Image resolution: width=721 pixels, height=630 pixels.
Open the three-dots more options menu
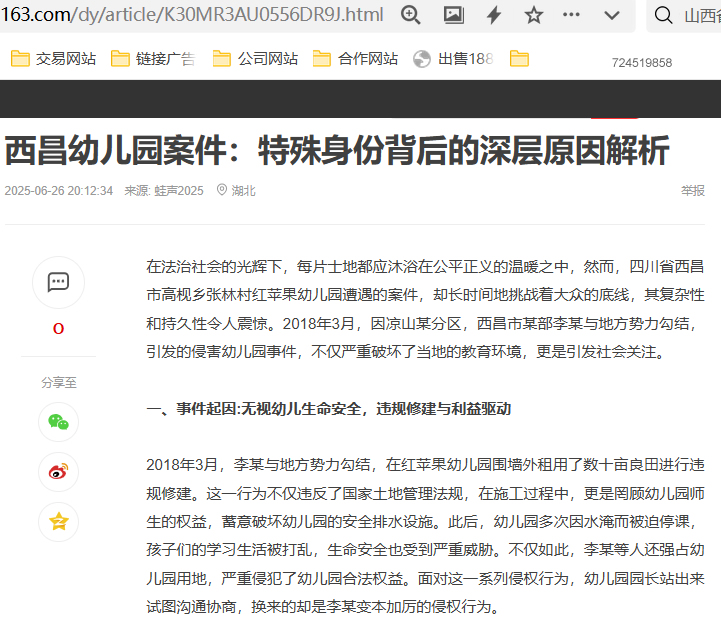tap(571, 15)
